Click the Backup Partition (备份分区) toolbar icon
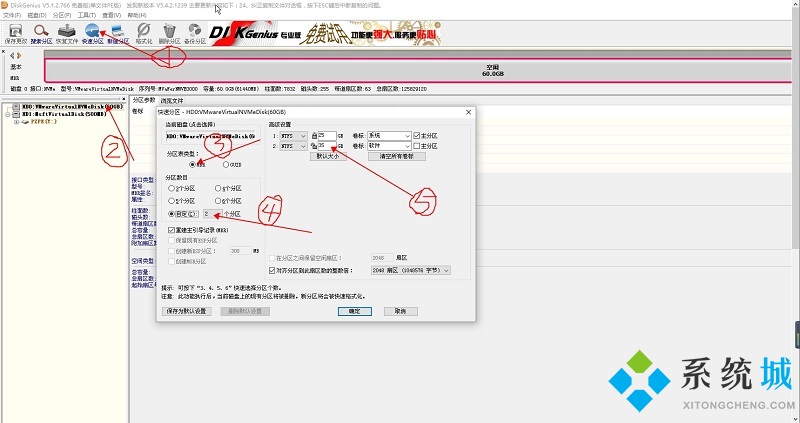800x423 pixels. [x=194, y=33]
